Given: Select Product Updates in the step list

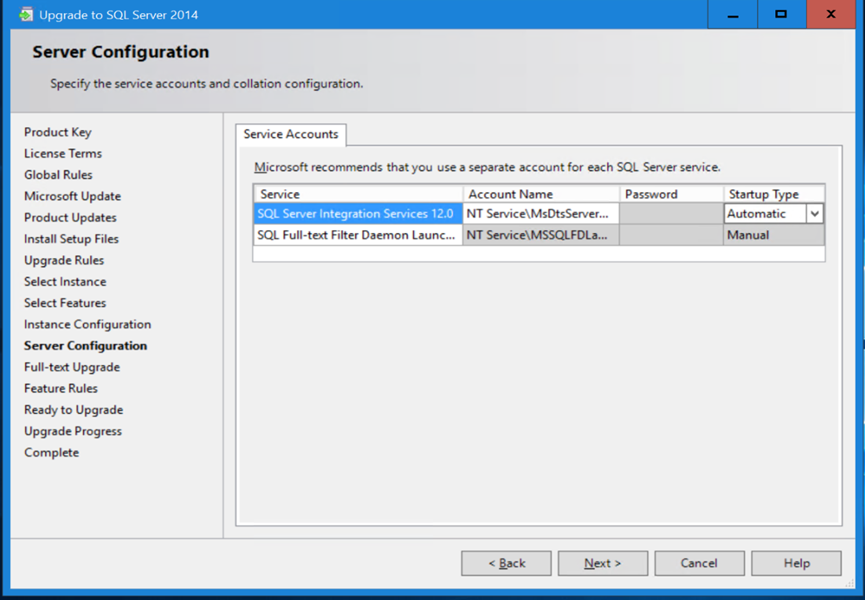Looking at the screenshot, I should (70, 218).
